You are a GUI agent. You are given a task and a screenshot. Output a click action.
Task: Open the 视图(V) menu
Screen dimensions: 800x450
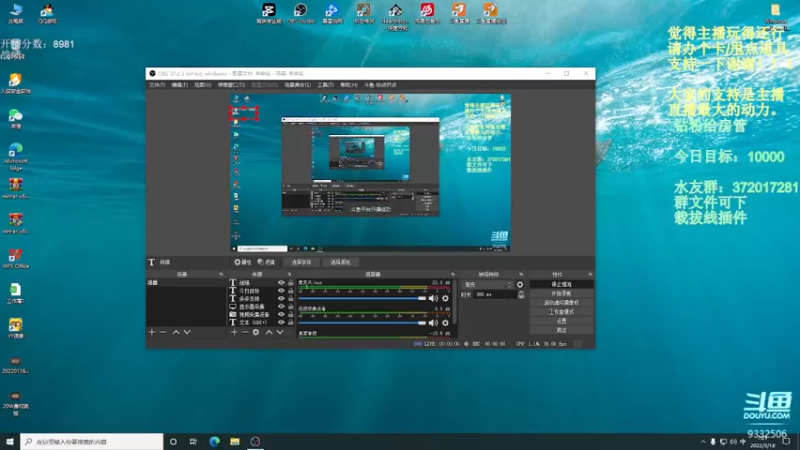pyautogui.click(x=203, y=85)
